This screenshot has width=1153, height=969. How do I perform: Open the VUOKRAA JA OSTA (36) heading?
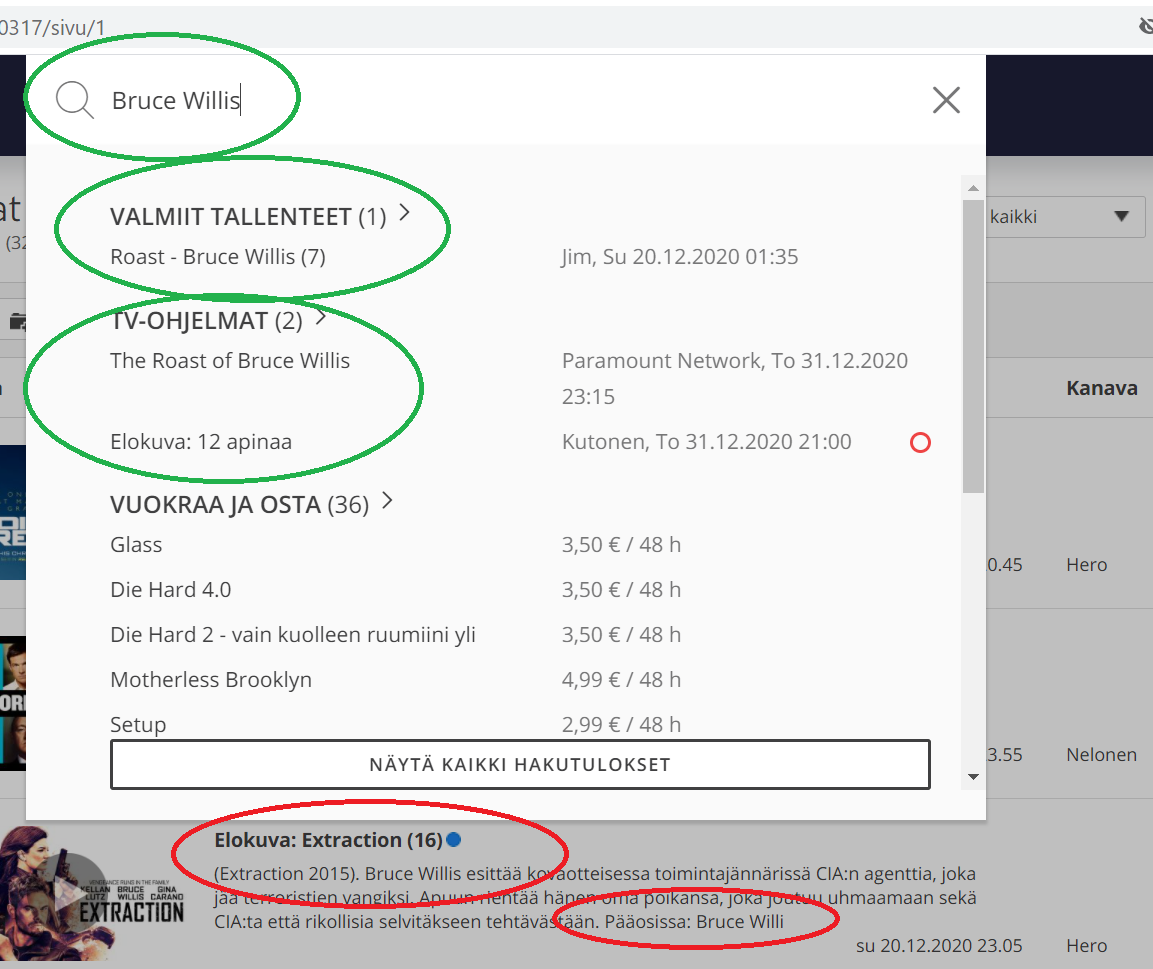(x=239, y=505)
